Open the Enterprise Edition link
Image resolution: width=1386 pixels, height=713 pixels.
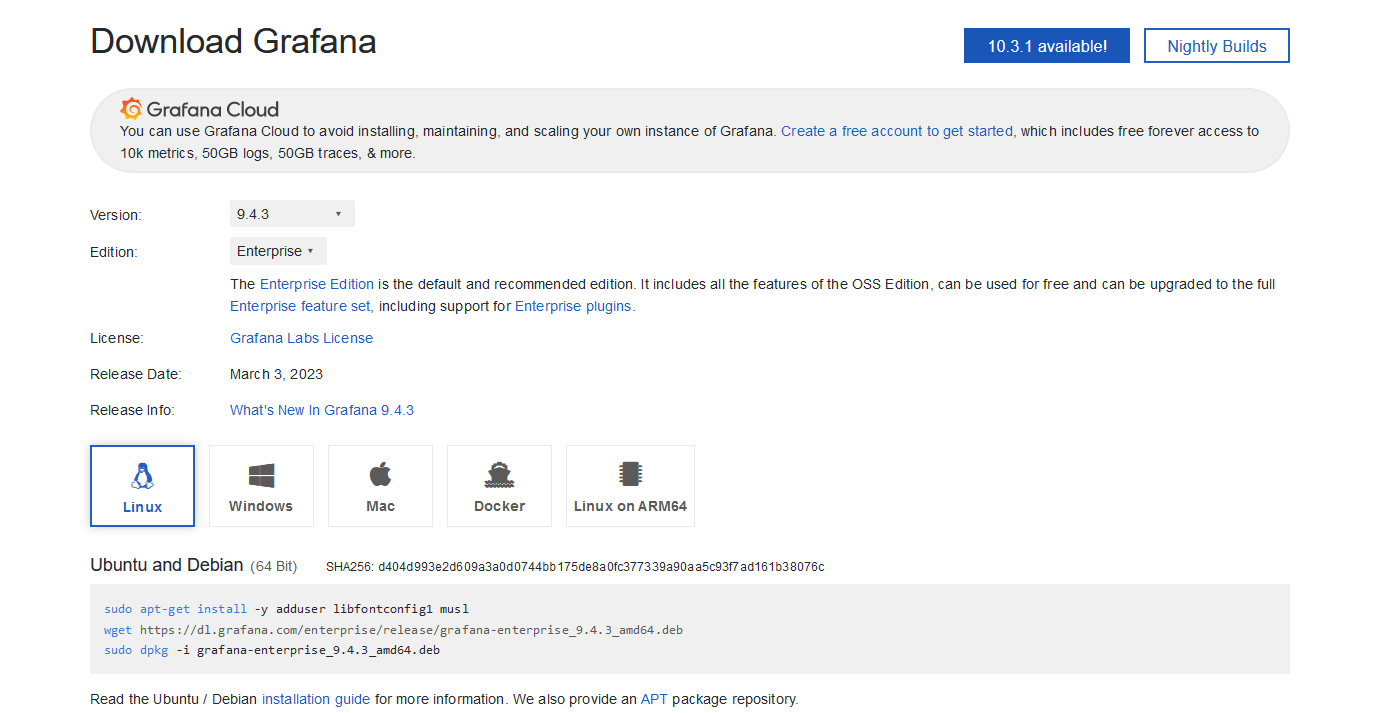[x=317, y=284]
